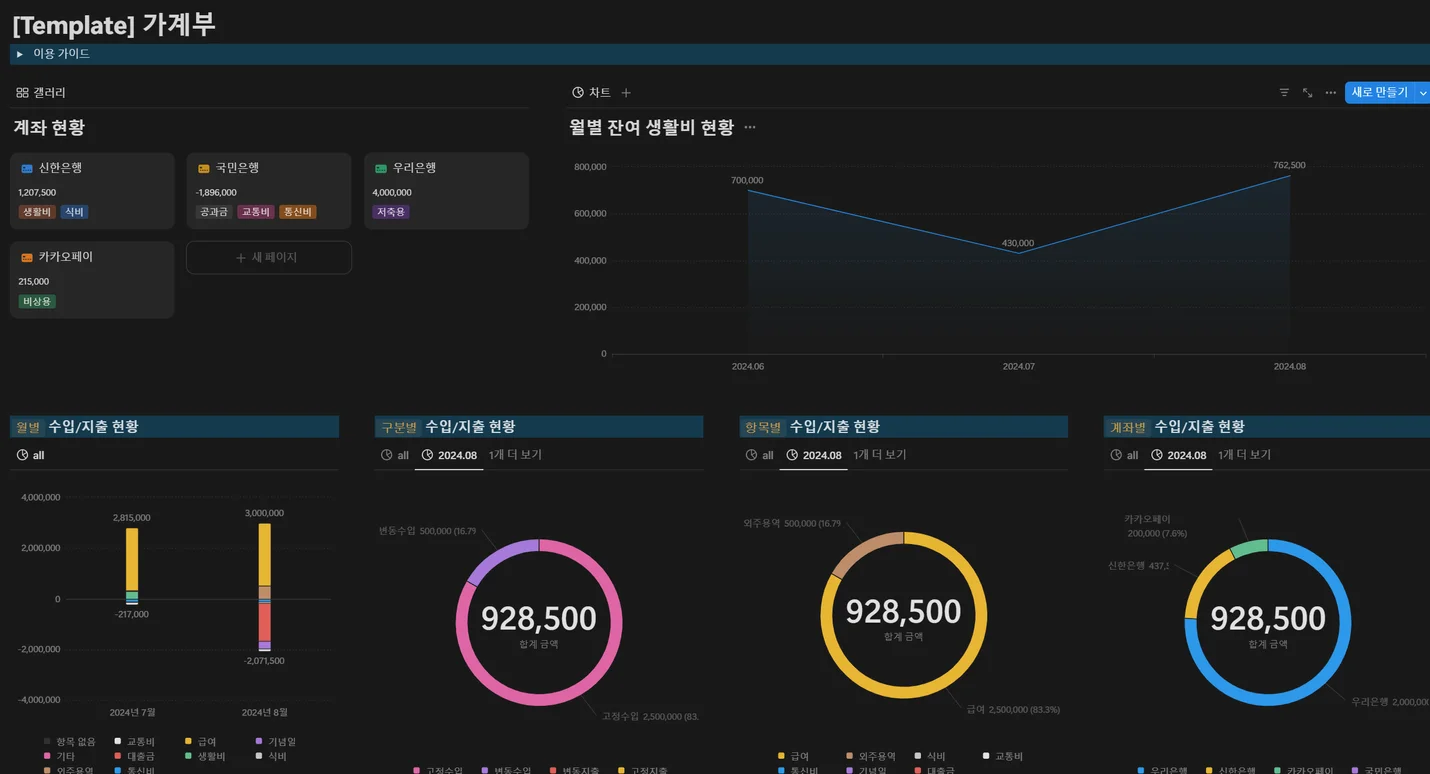Open the 갤러리 view tab
The width and height of the screenshot is (1430, 774).
[41, 92]
